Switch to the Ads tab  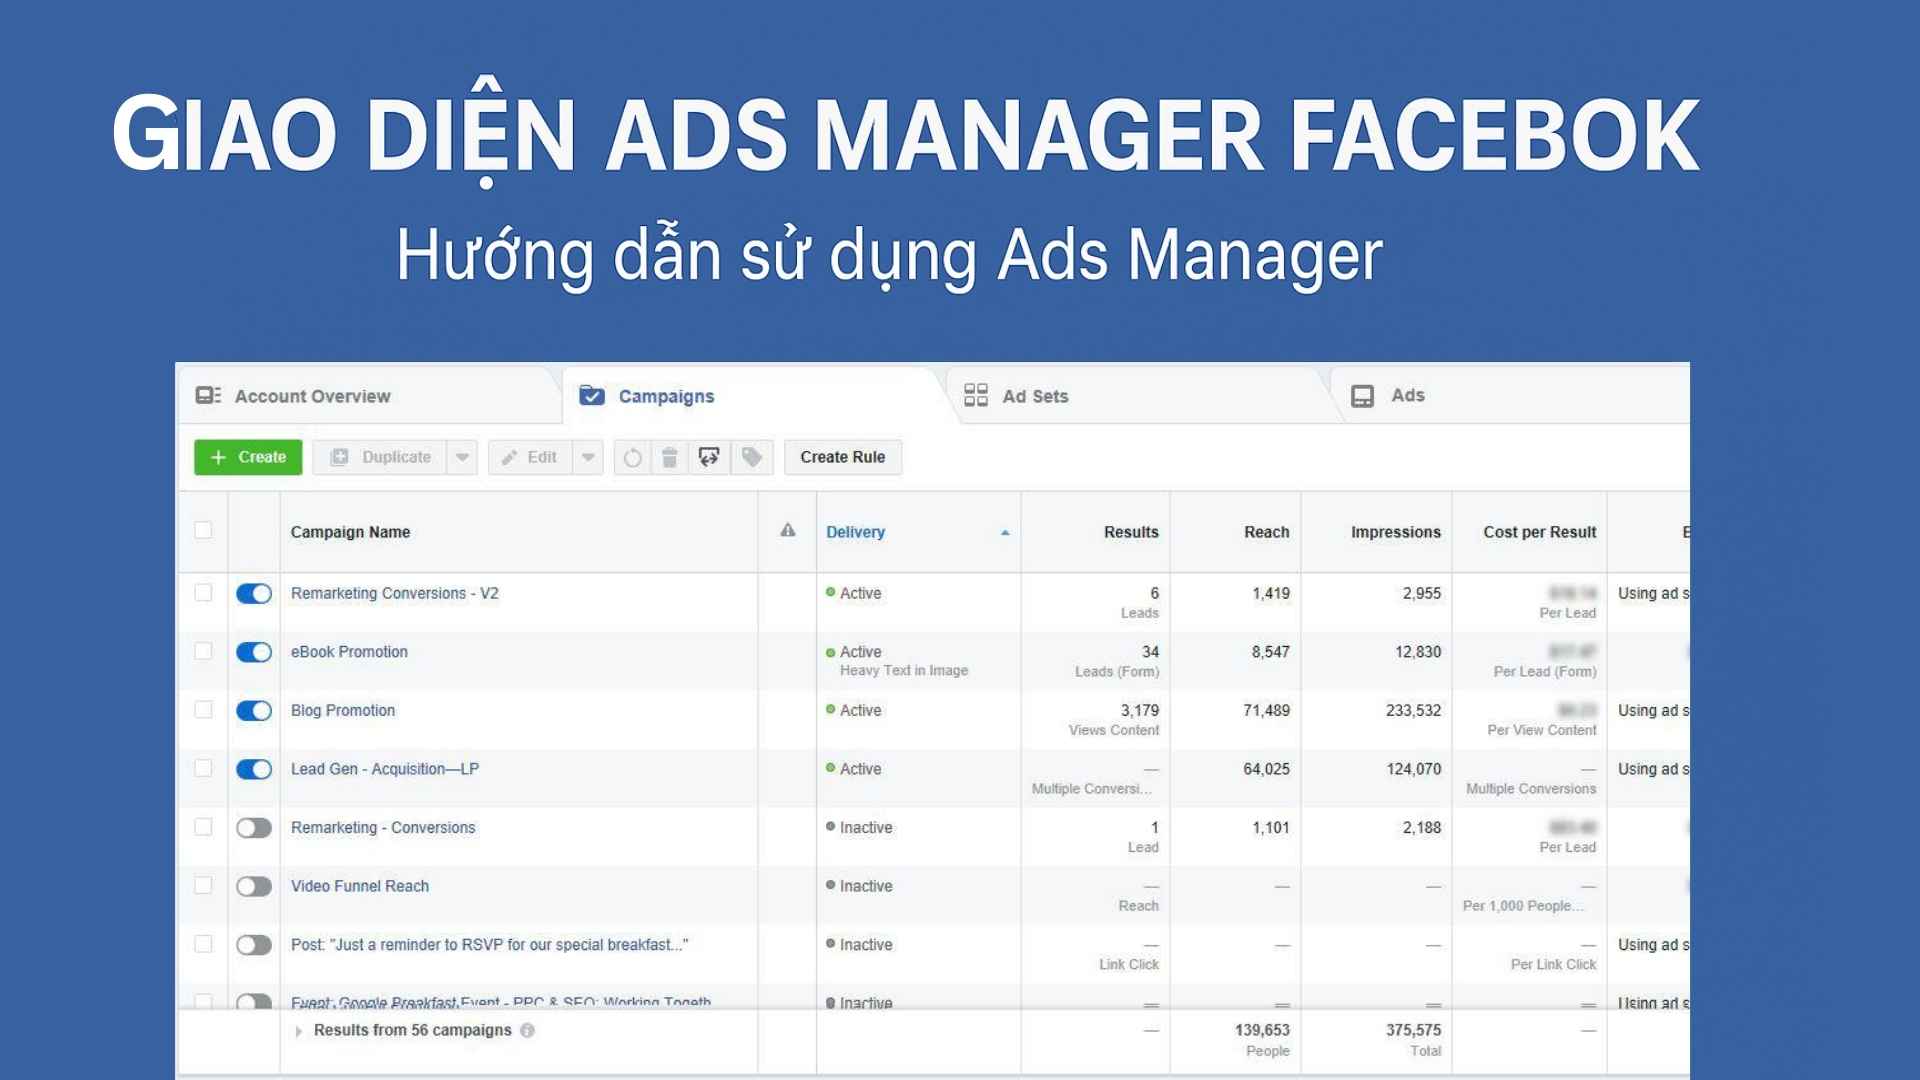point(1510,396)
